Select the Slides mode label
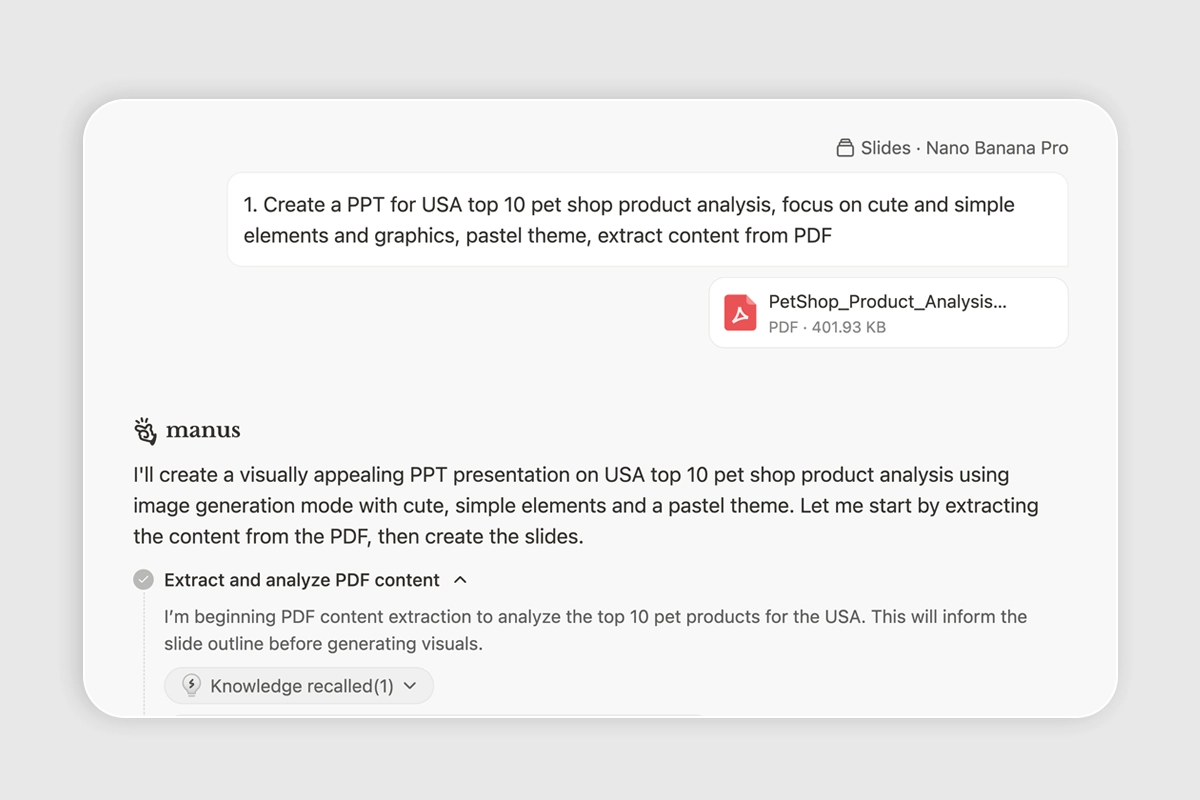The width and height of the screenshot is (1200, 800). (884, 147)
